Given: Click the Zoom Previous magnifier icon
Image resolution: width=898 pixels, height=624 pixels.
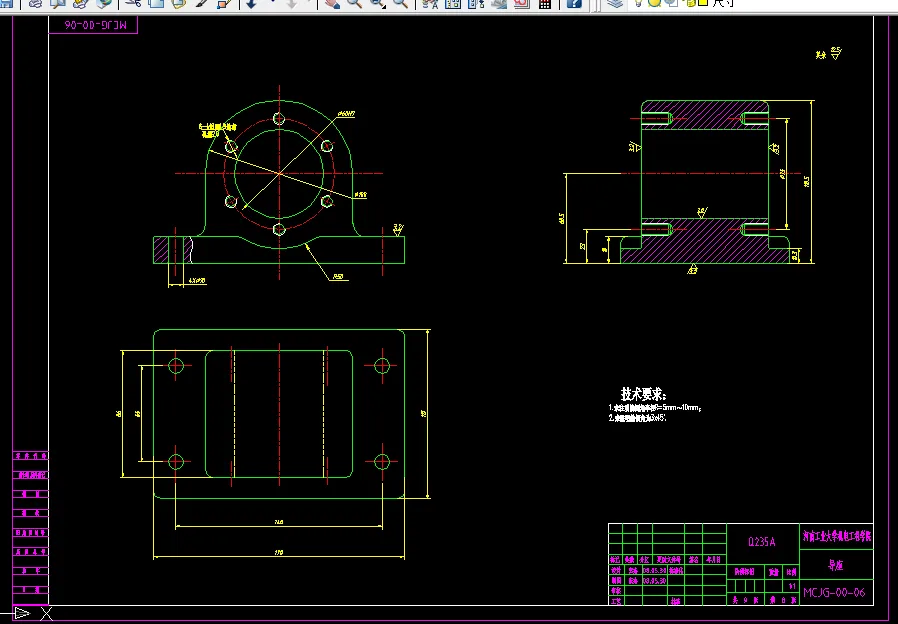Looking at the screenshot, I should (400, 3).
